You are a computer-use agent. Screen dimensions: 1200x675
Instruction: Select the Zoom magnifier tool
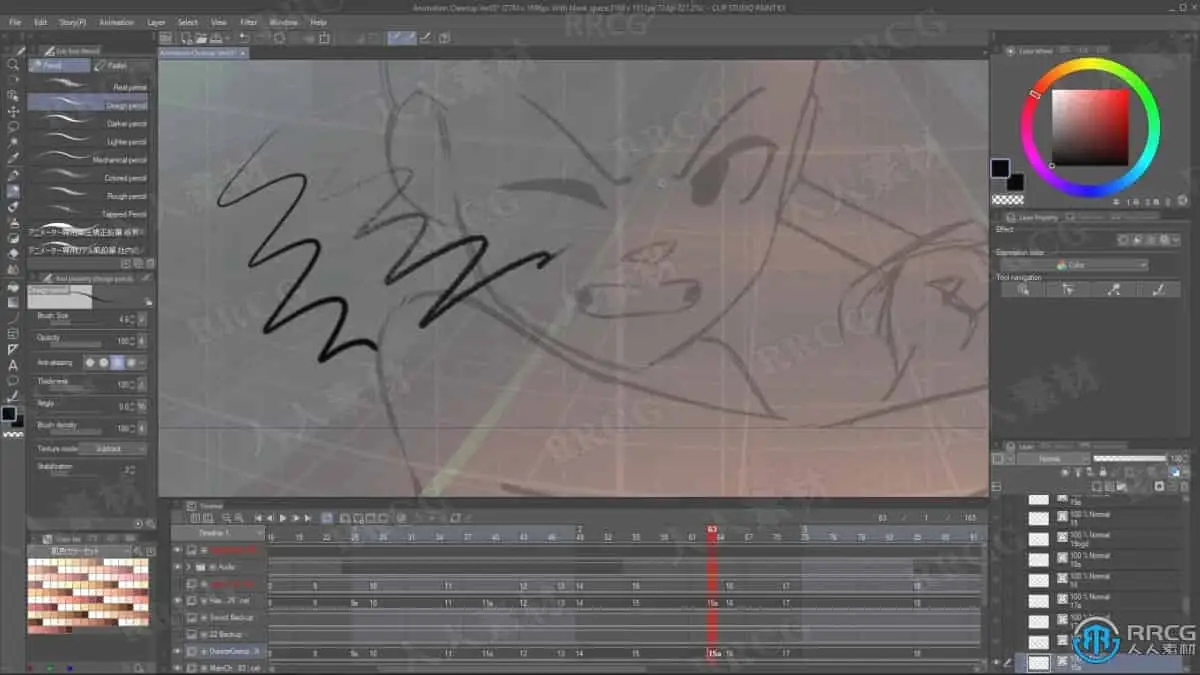[x=13, y=64]
